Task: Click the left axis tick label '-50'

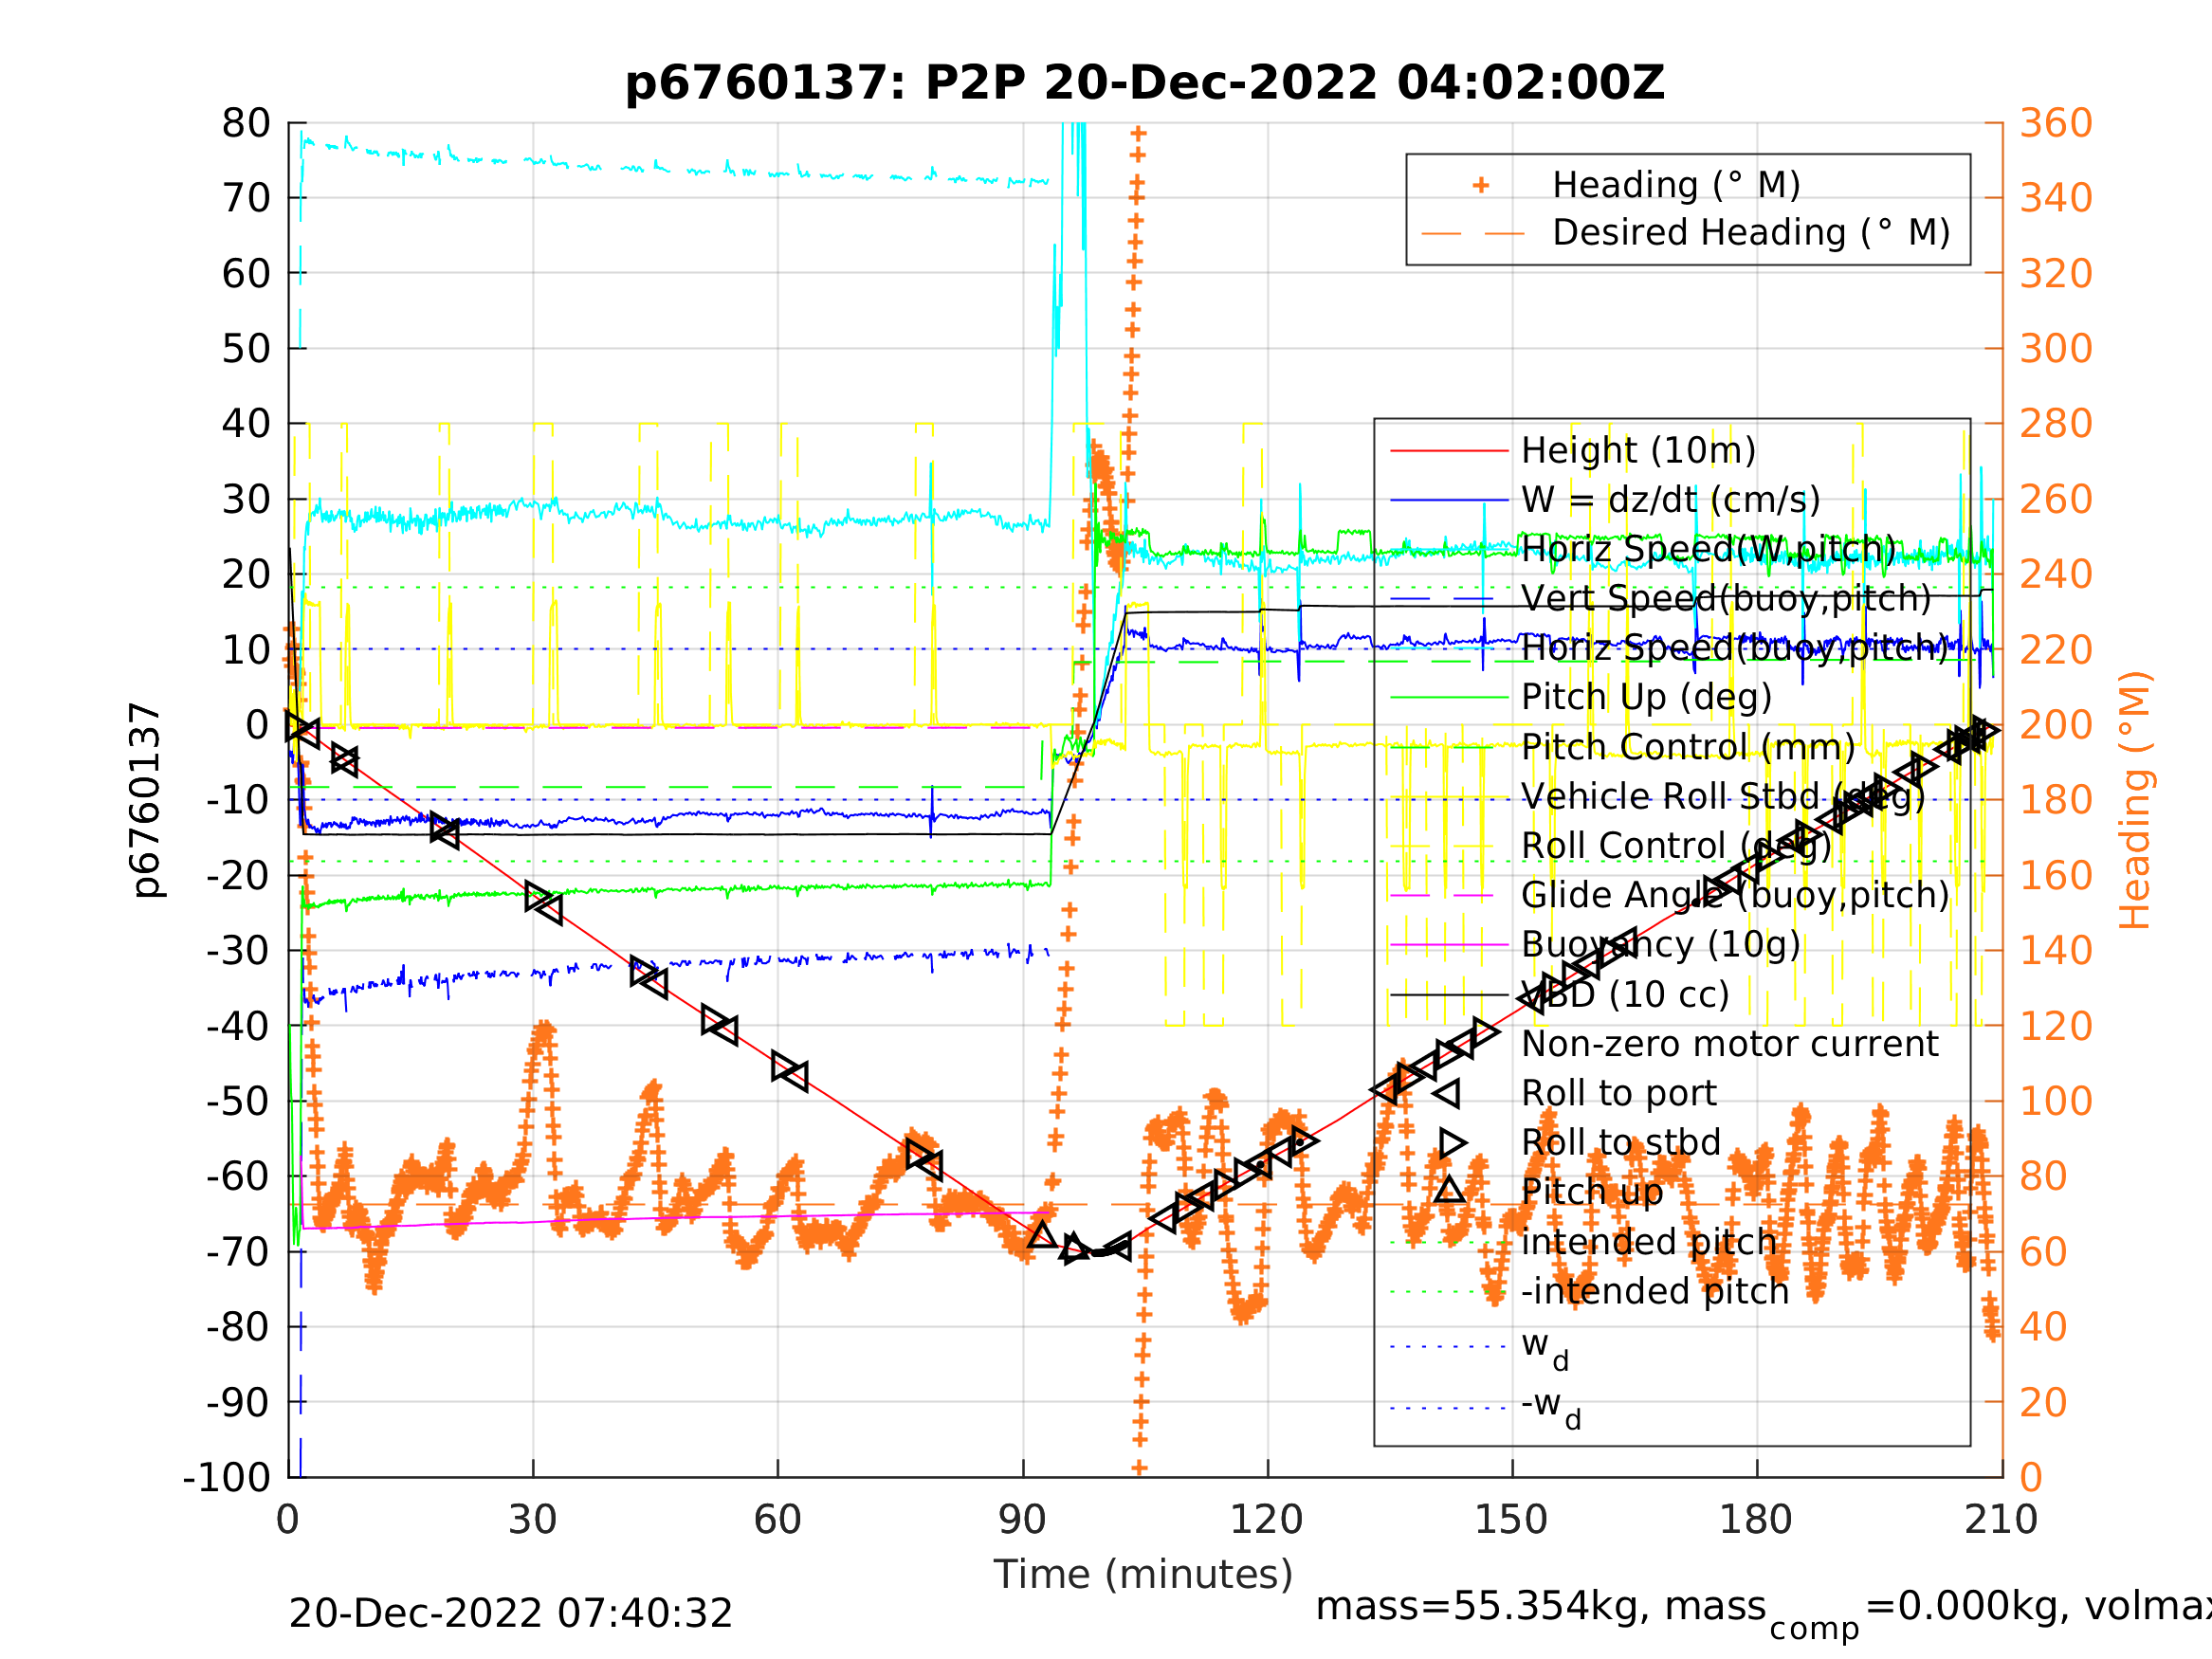Action: (x=238, y=1101)
